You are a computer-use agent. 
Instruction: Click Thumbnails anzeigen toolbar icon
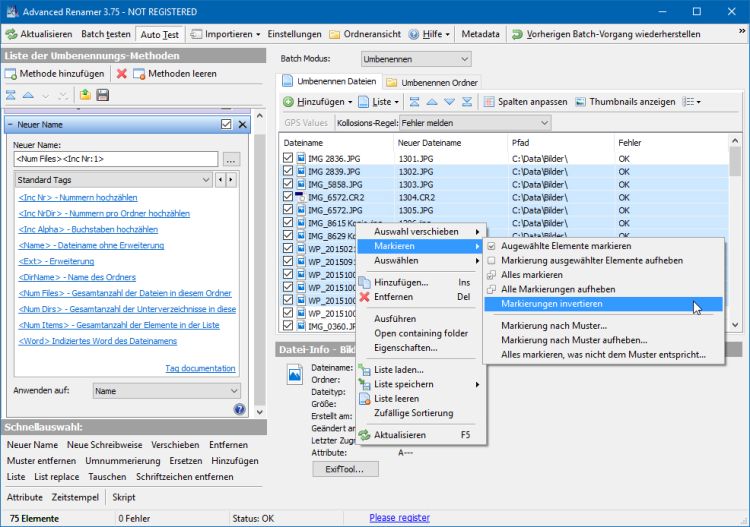point(581,102)
